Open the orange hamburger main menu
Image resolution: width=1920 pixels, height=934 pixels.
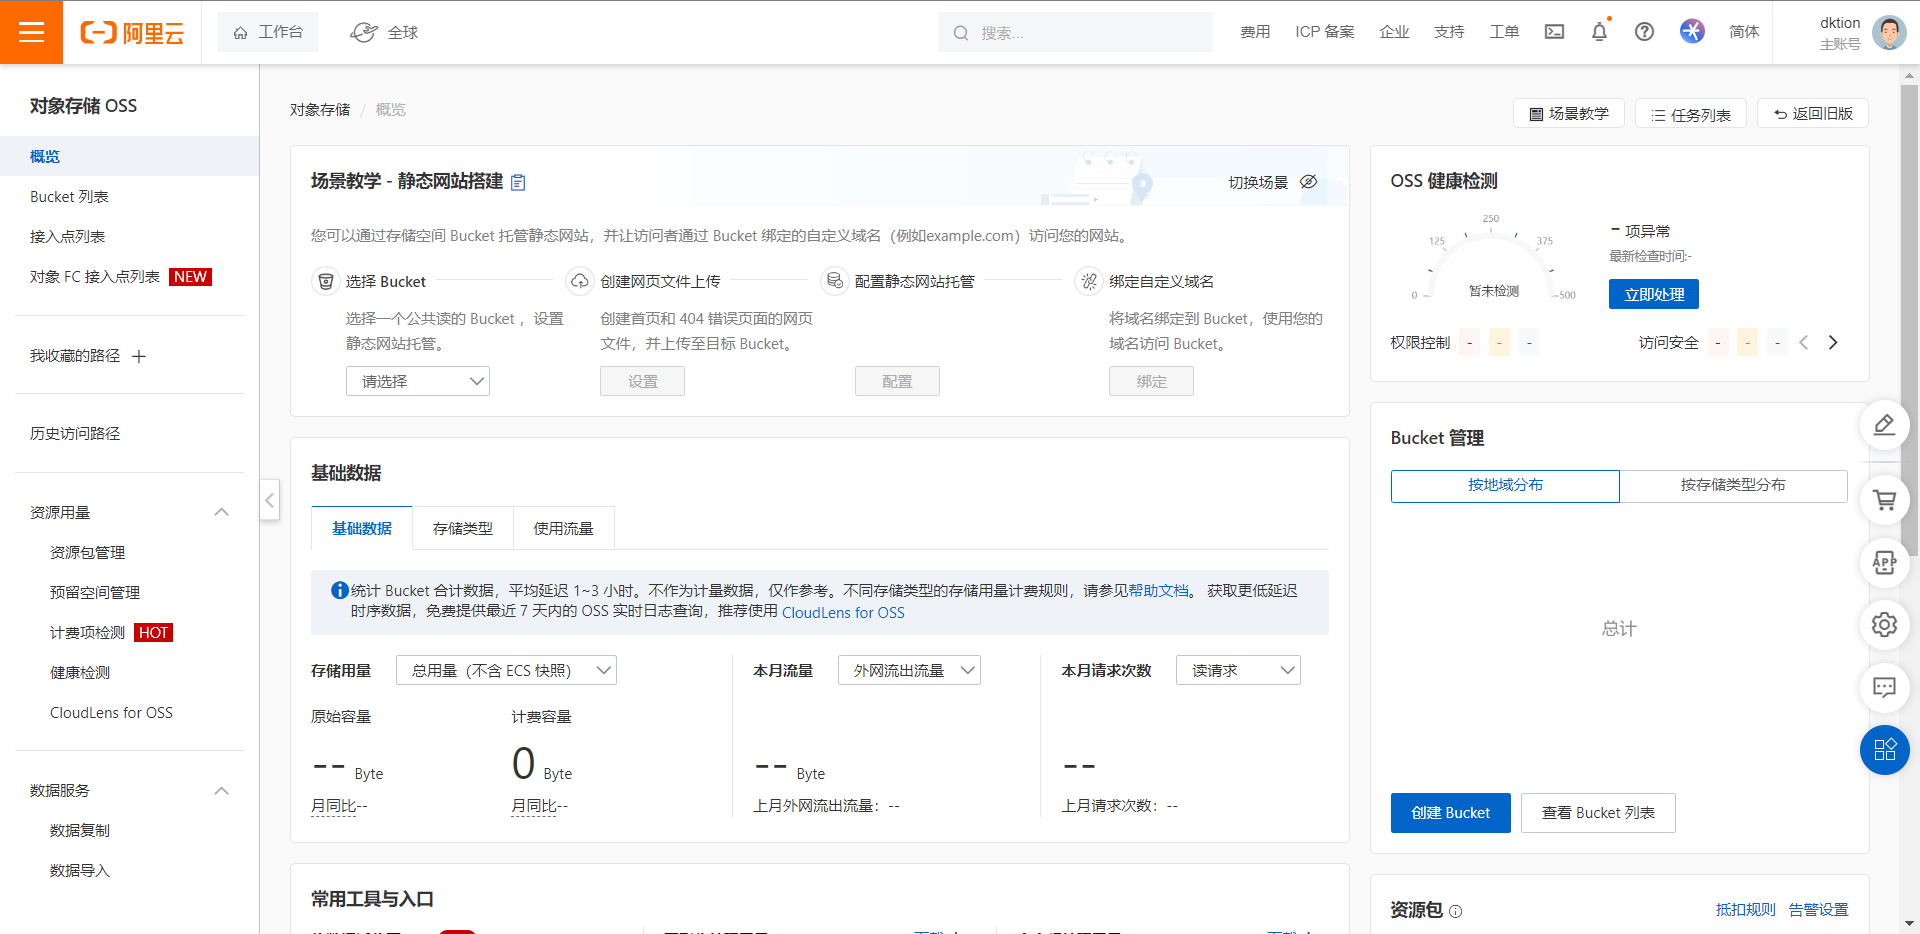[x=31, y=32]
